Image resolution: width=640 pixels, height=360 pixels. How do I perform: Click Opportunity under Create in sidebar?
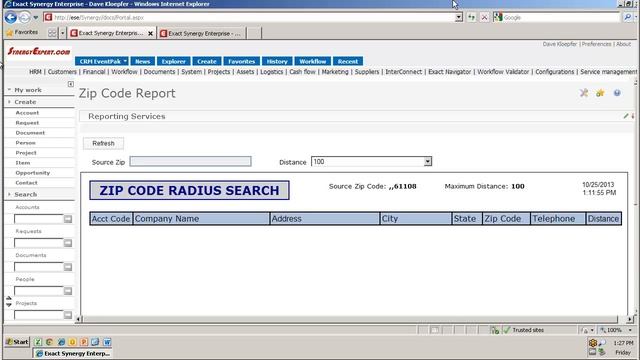[33, 173]
